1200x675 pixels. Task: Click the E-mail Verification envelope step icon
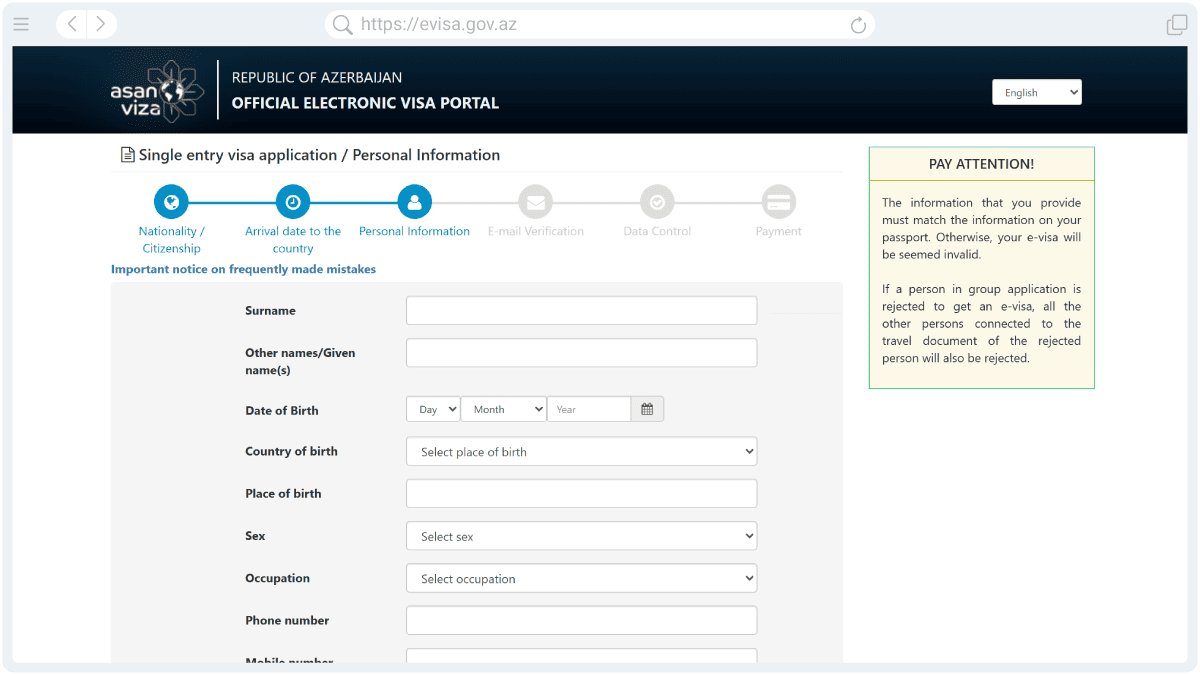click(x=535, y=202)
